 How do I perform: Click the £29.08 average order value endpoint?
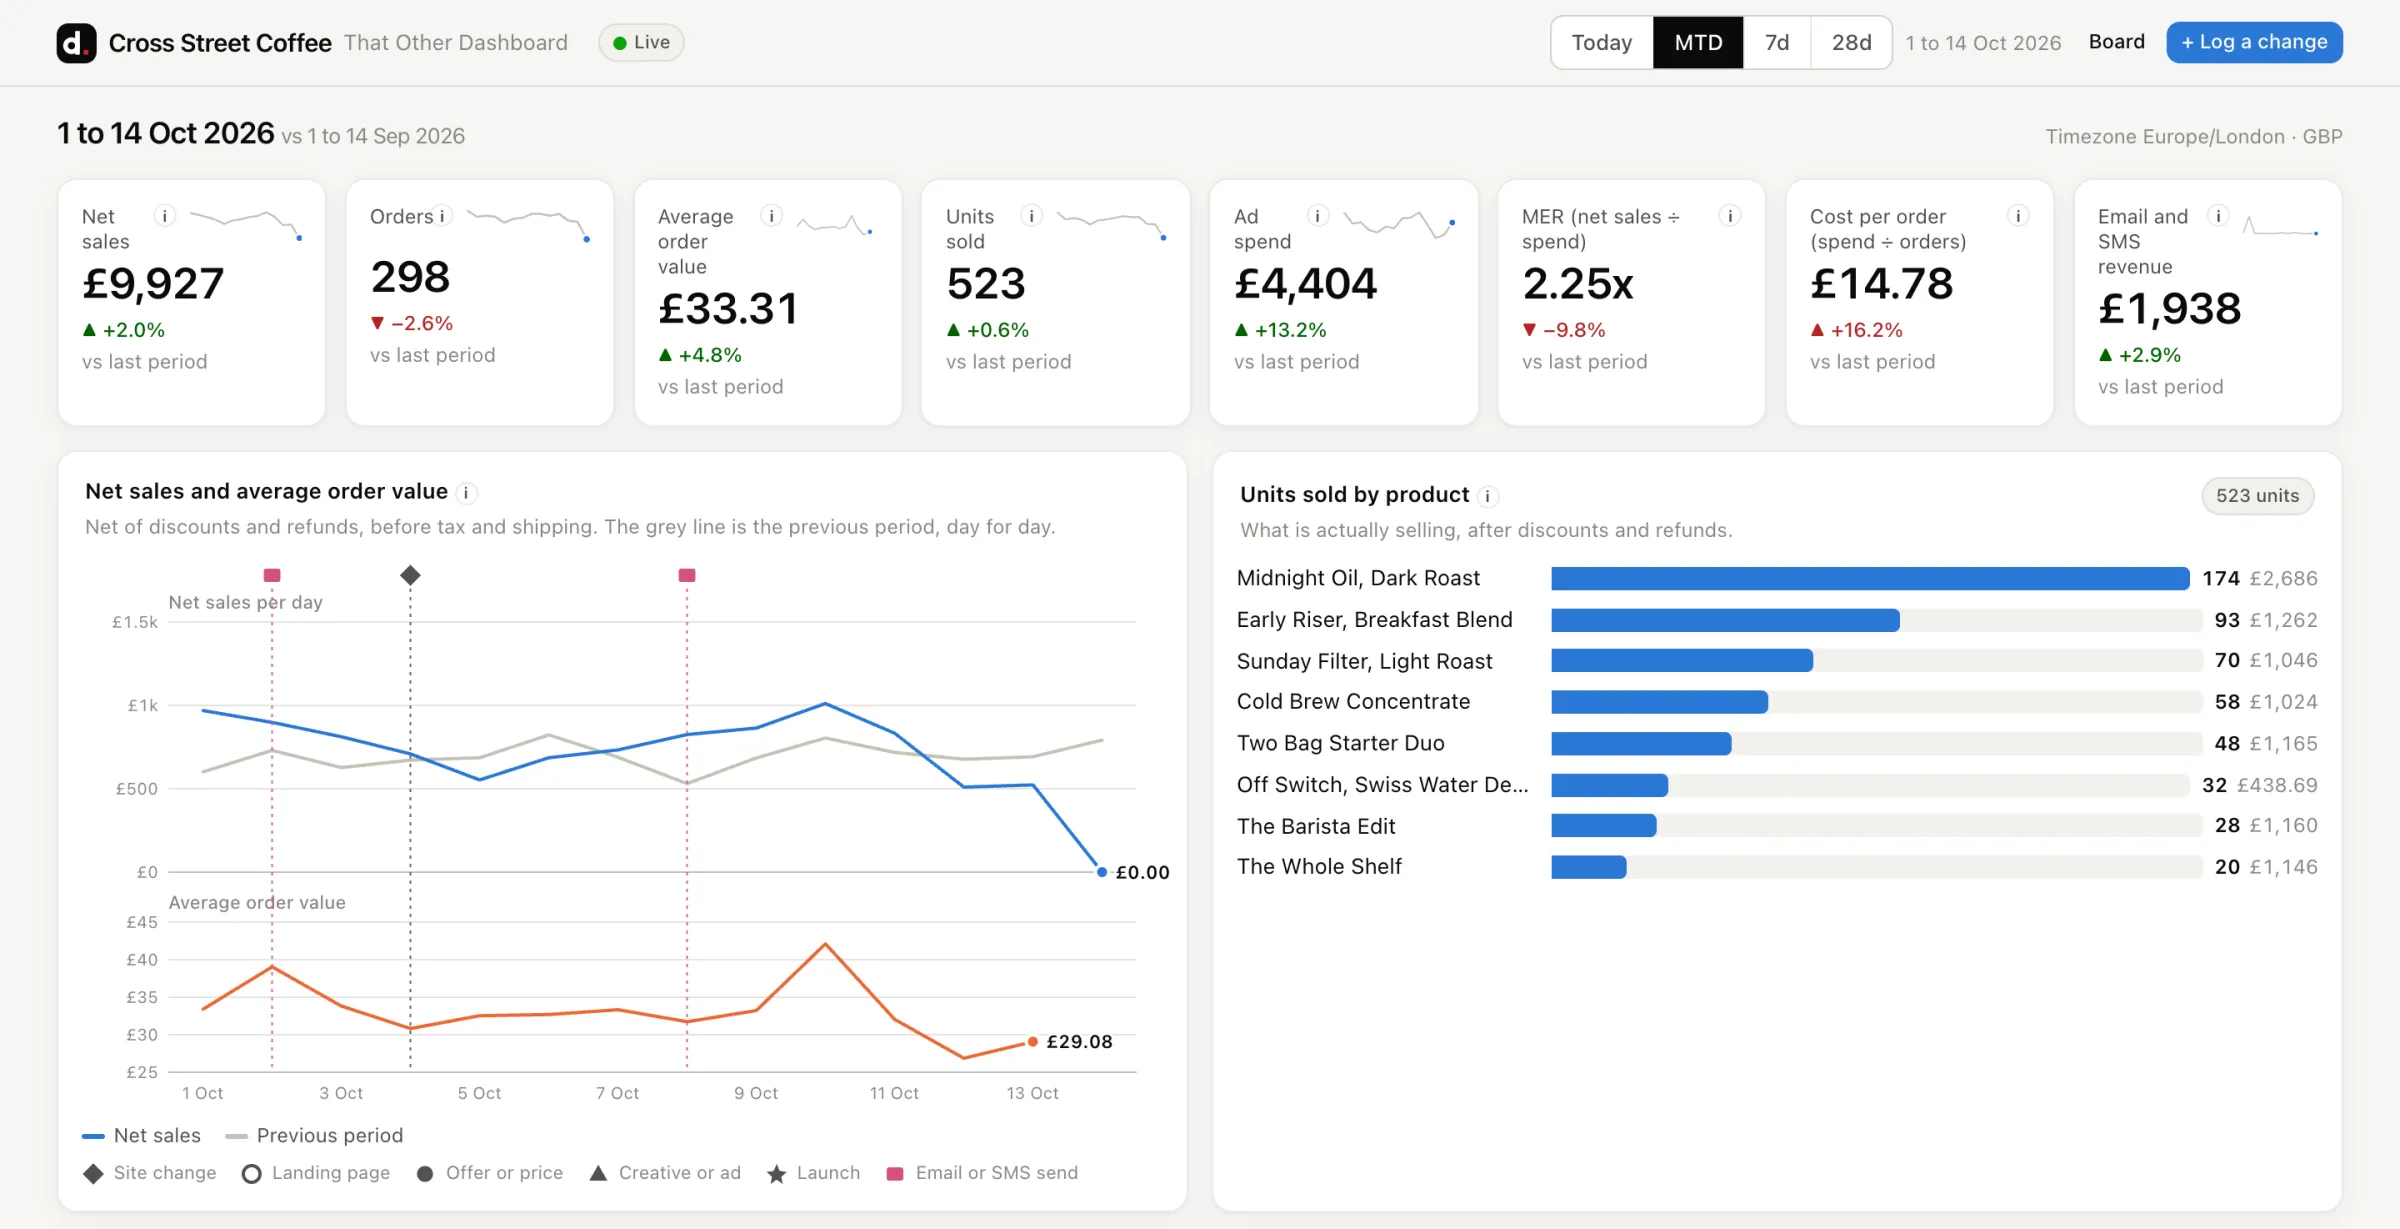pos(1033,1041)
